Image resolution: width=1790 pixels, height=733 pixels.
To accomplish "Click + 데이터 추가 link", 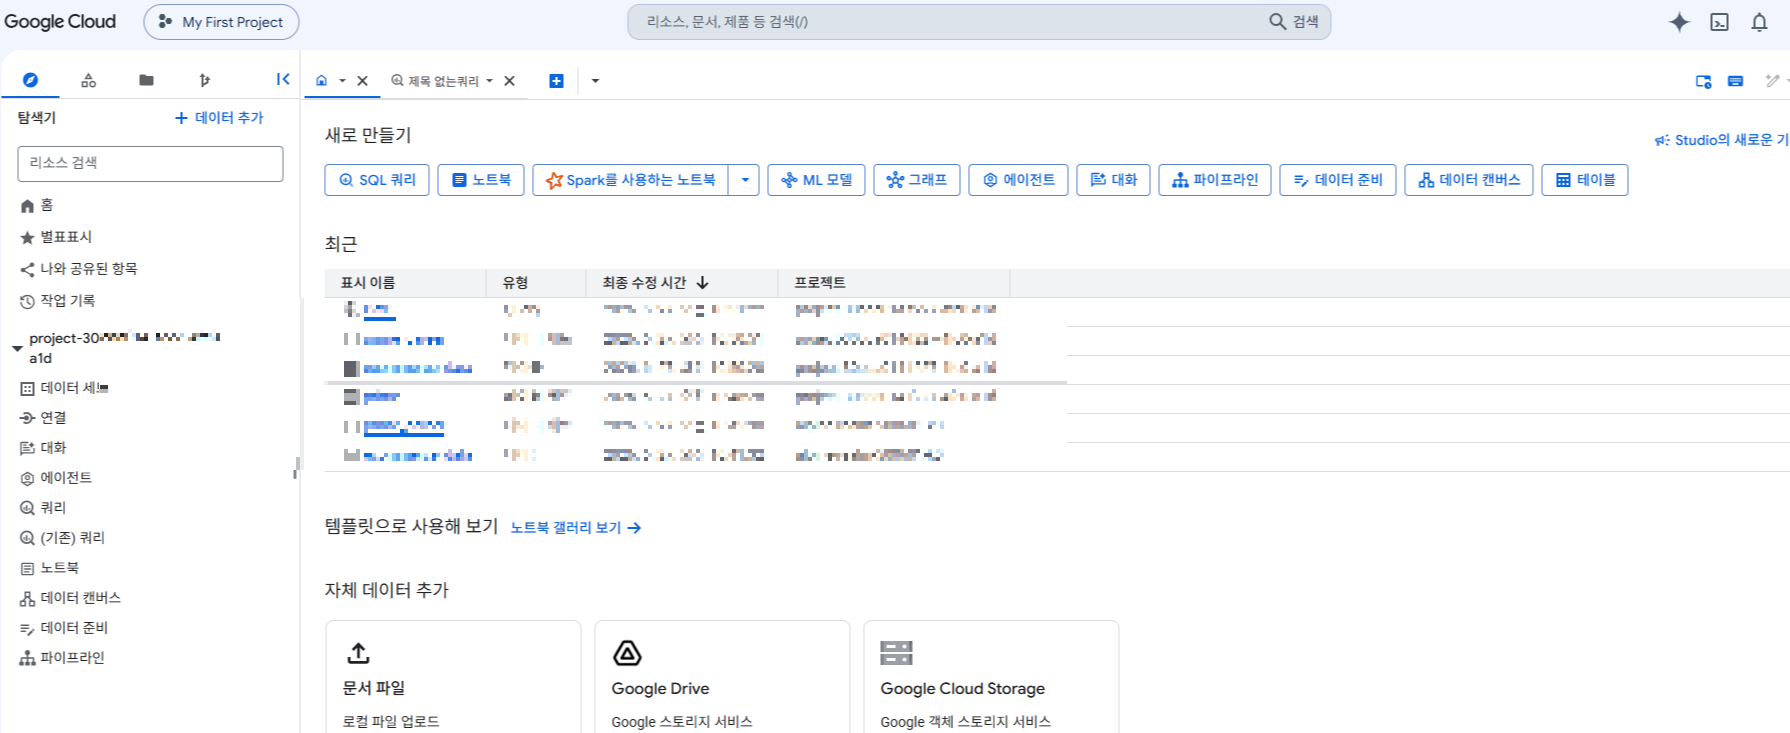I will click(x=219, y=118).
